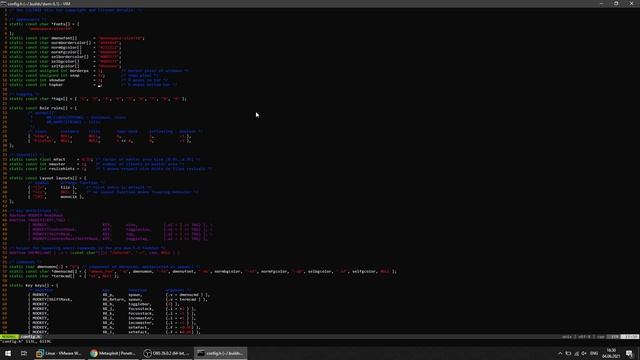
Task: Click the selbordercolor declaration line
Action: (x=65, y=57)
